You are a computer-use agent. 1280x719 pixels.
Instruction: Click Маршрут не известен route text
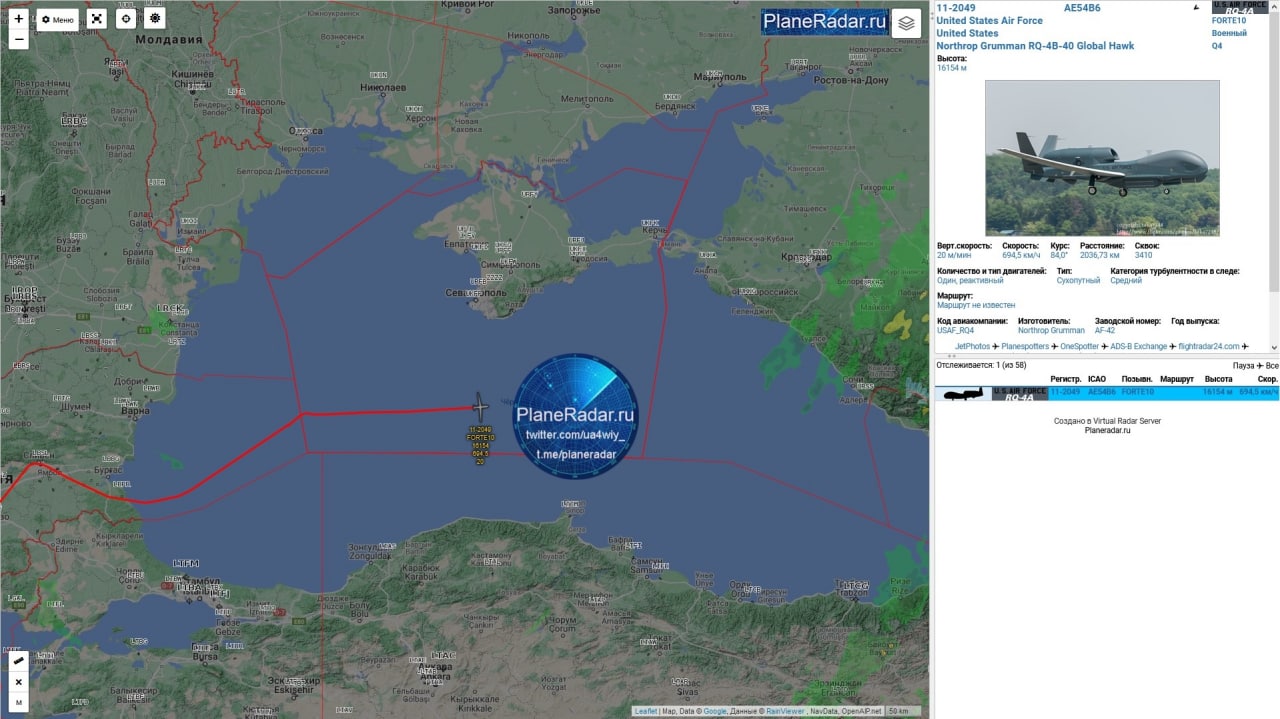click(976, 305)
